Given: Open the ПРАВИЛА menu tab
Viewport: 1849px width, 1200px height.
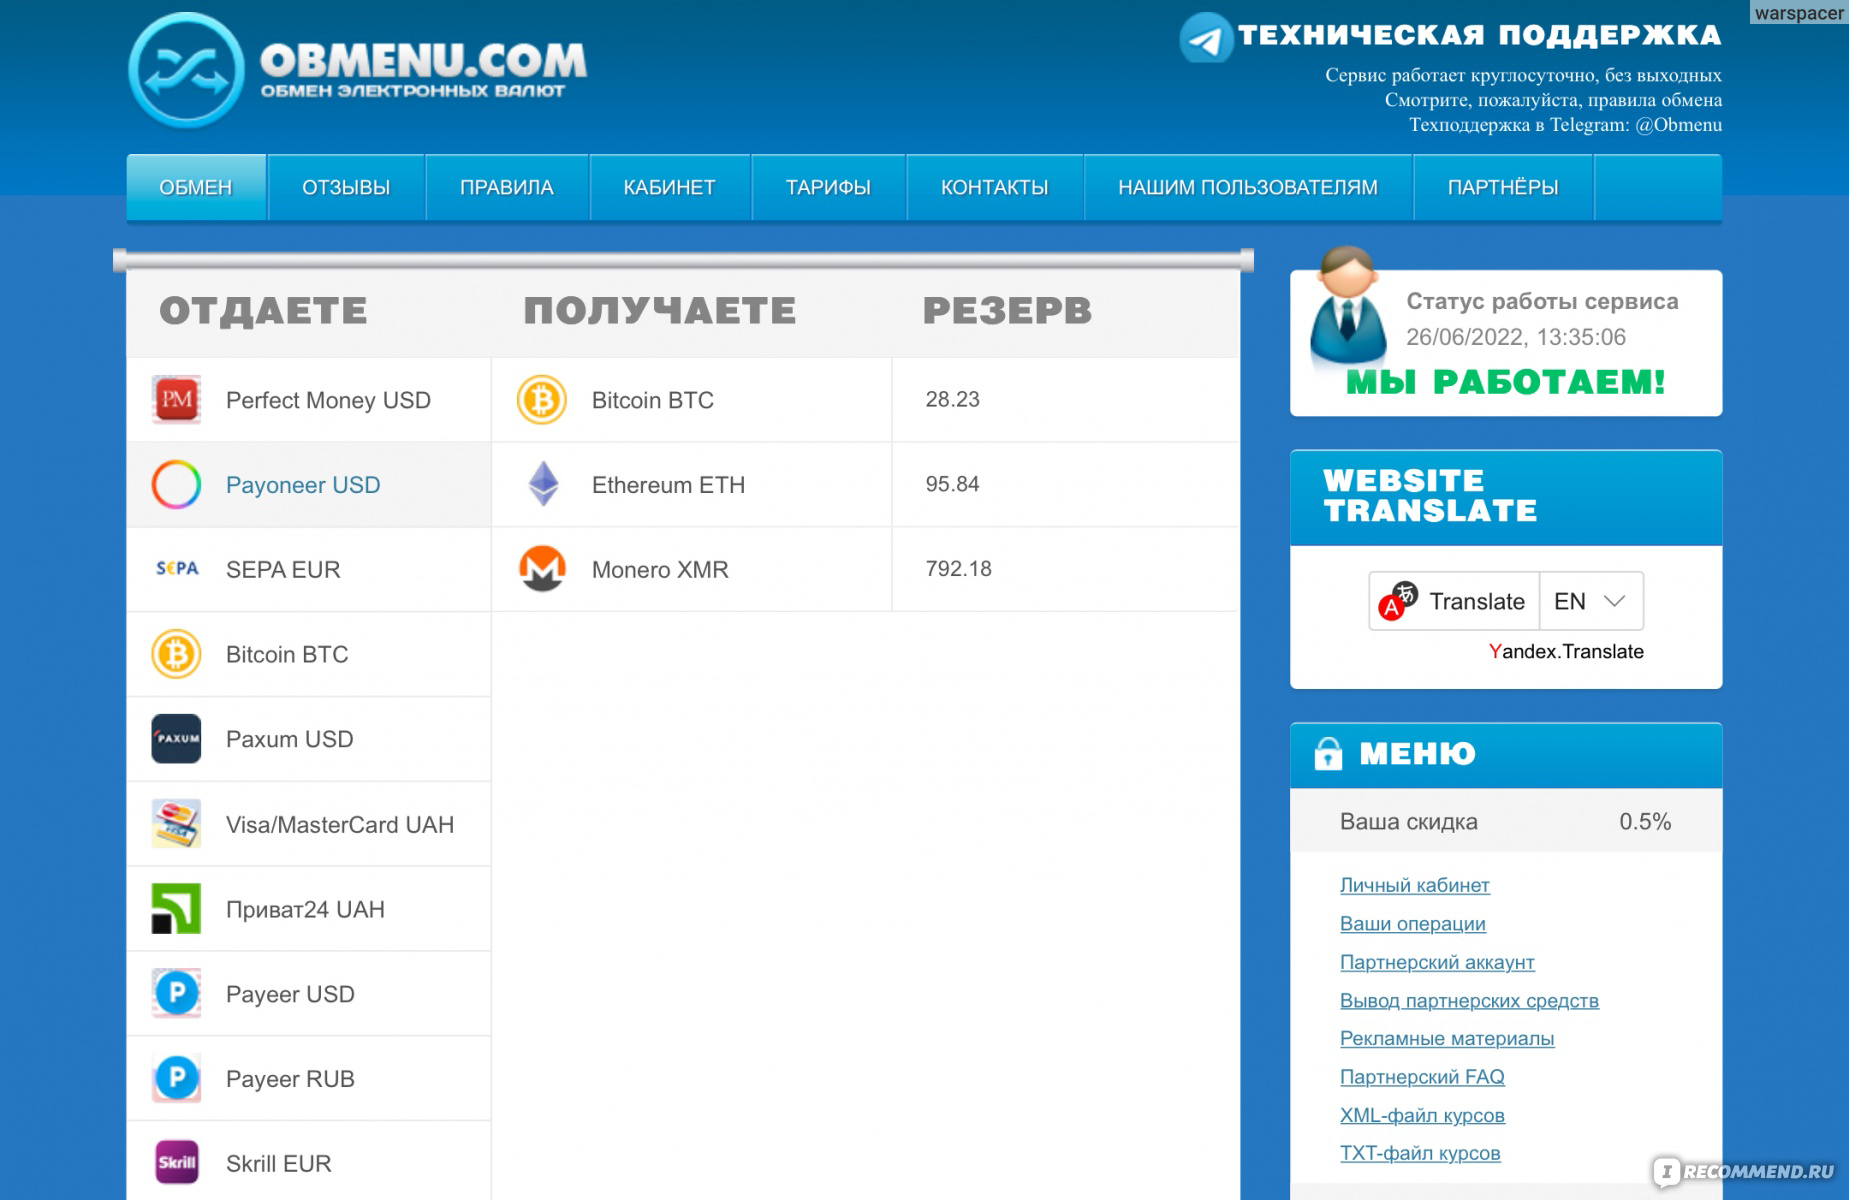Looking at the screenshot, I should pos(507,187).
